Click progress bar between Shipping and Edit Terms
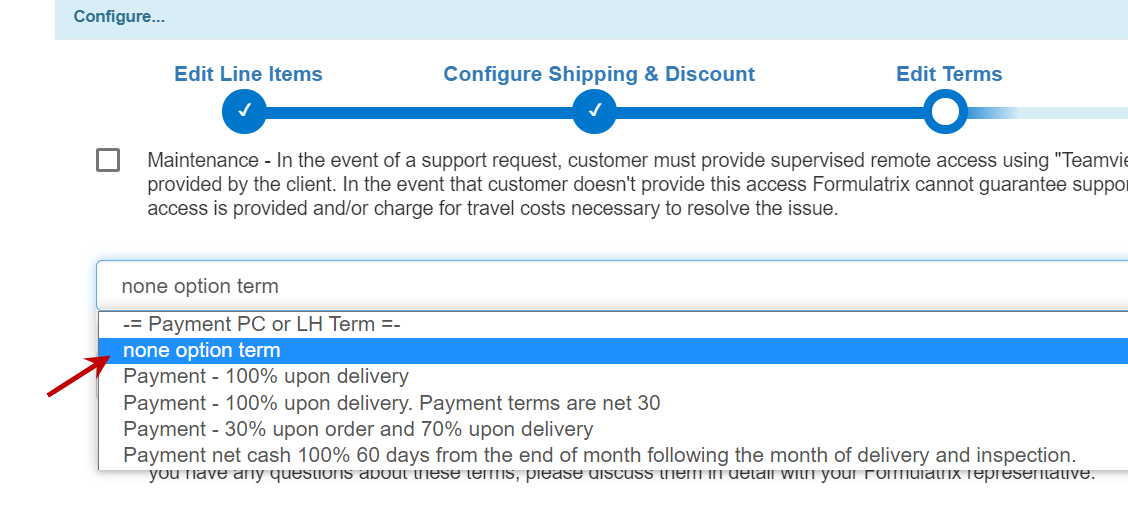1128x510 pixels. [x=770, y=112]
